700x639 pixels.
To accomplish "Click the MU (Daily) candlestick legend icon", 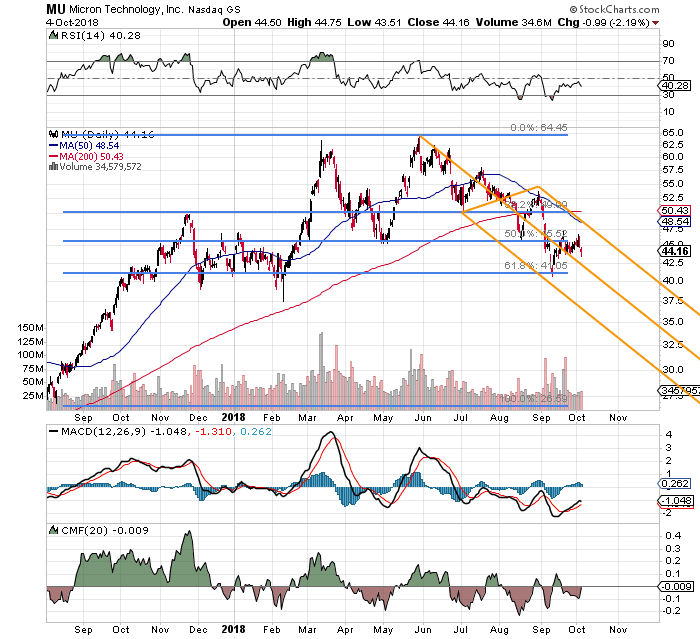I will click(54, 134).
